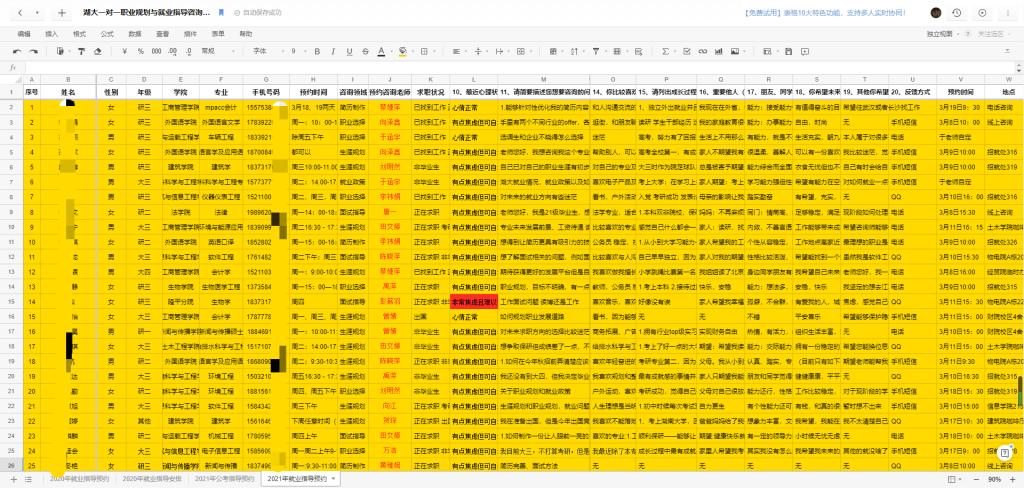Open the version history clock icon
1024x488 pixels.
[957, 13]
